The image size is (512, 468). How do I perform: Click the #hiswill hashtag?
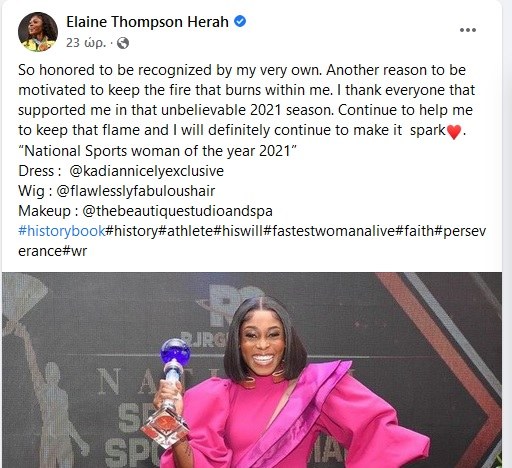(238, 231)
